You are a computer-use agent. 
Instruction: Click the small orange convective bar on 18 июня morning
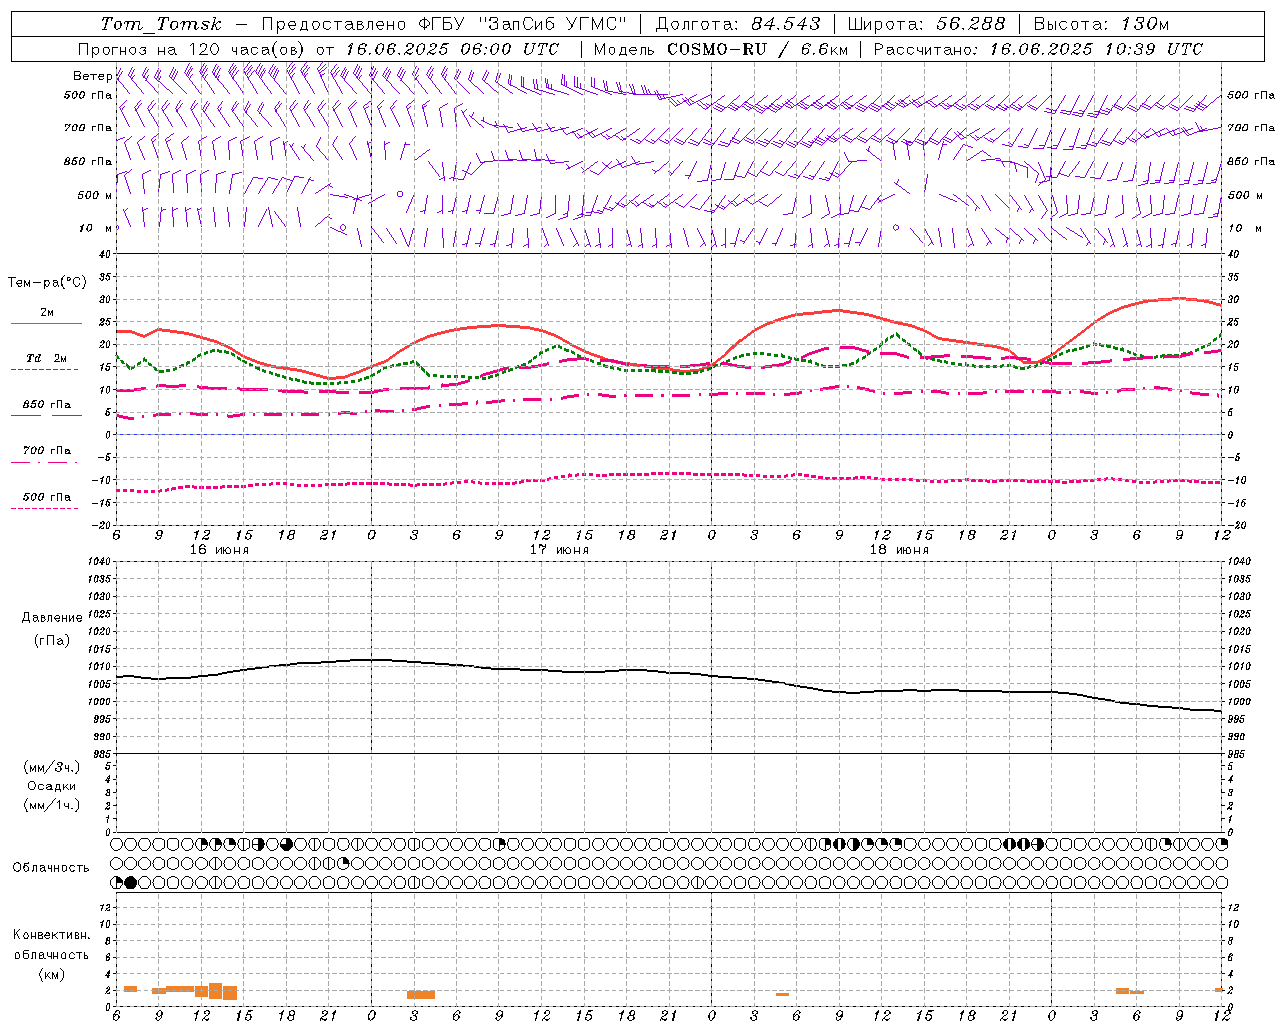(x=782, y=994)
